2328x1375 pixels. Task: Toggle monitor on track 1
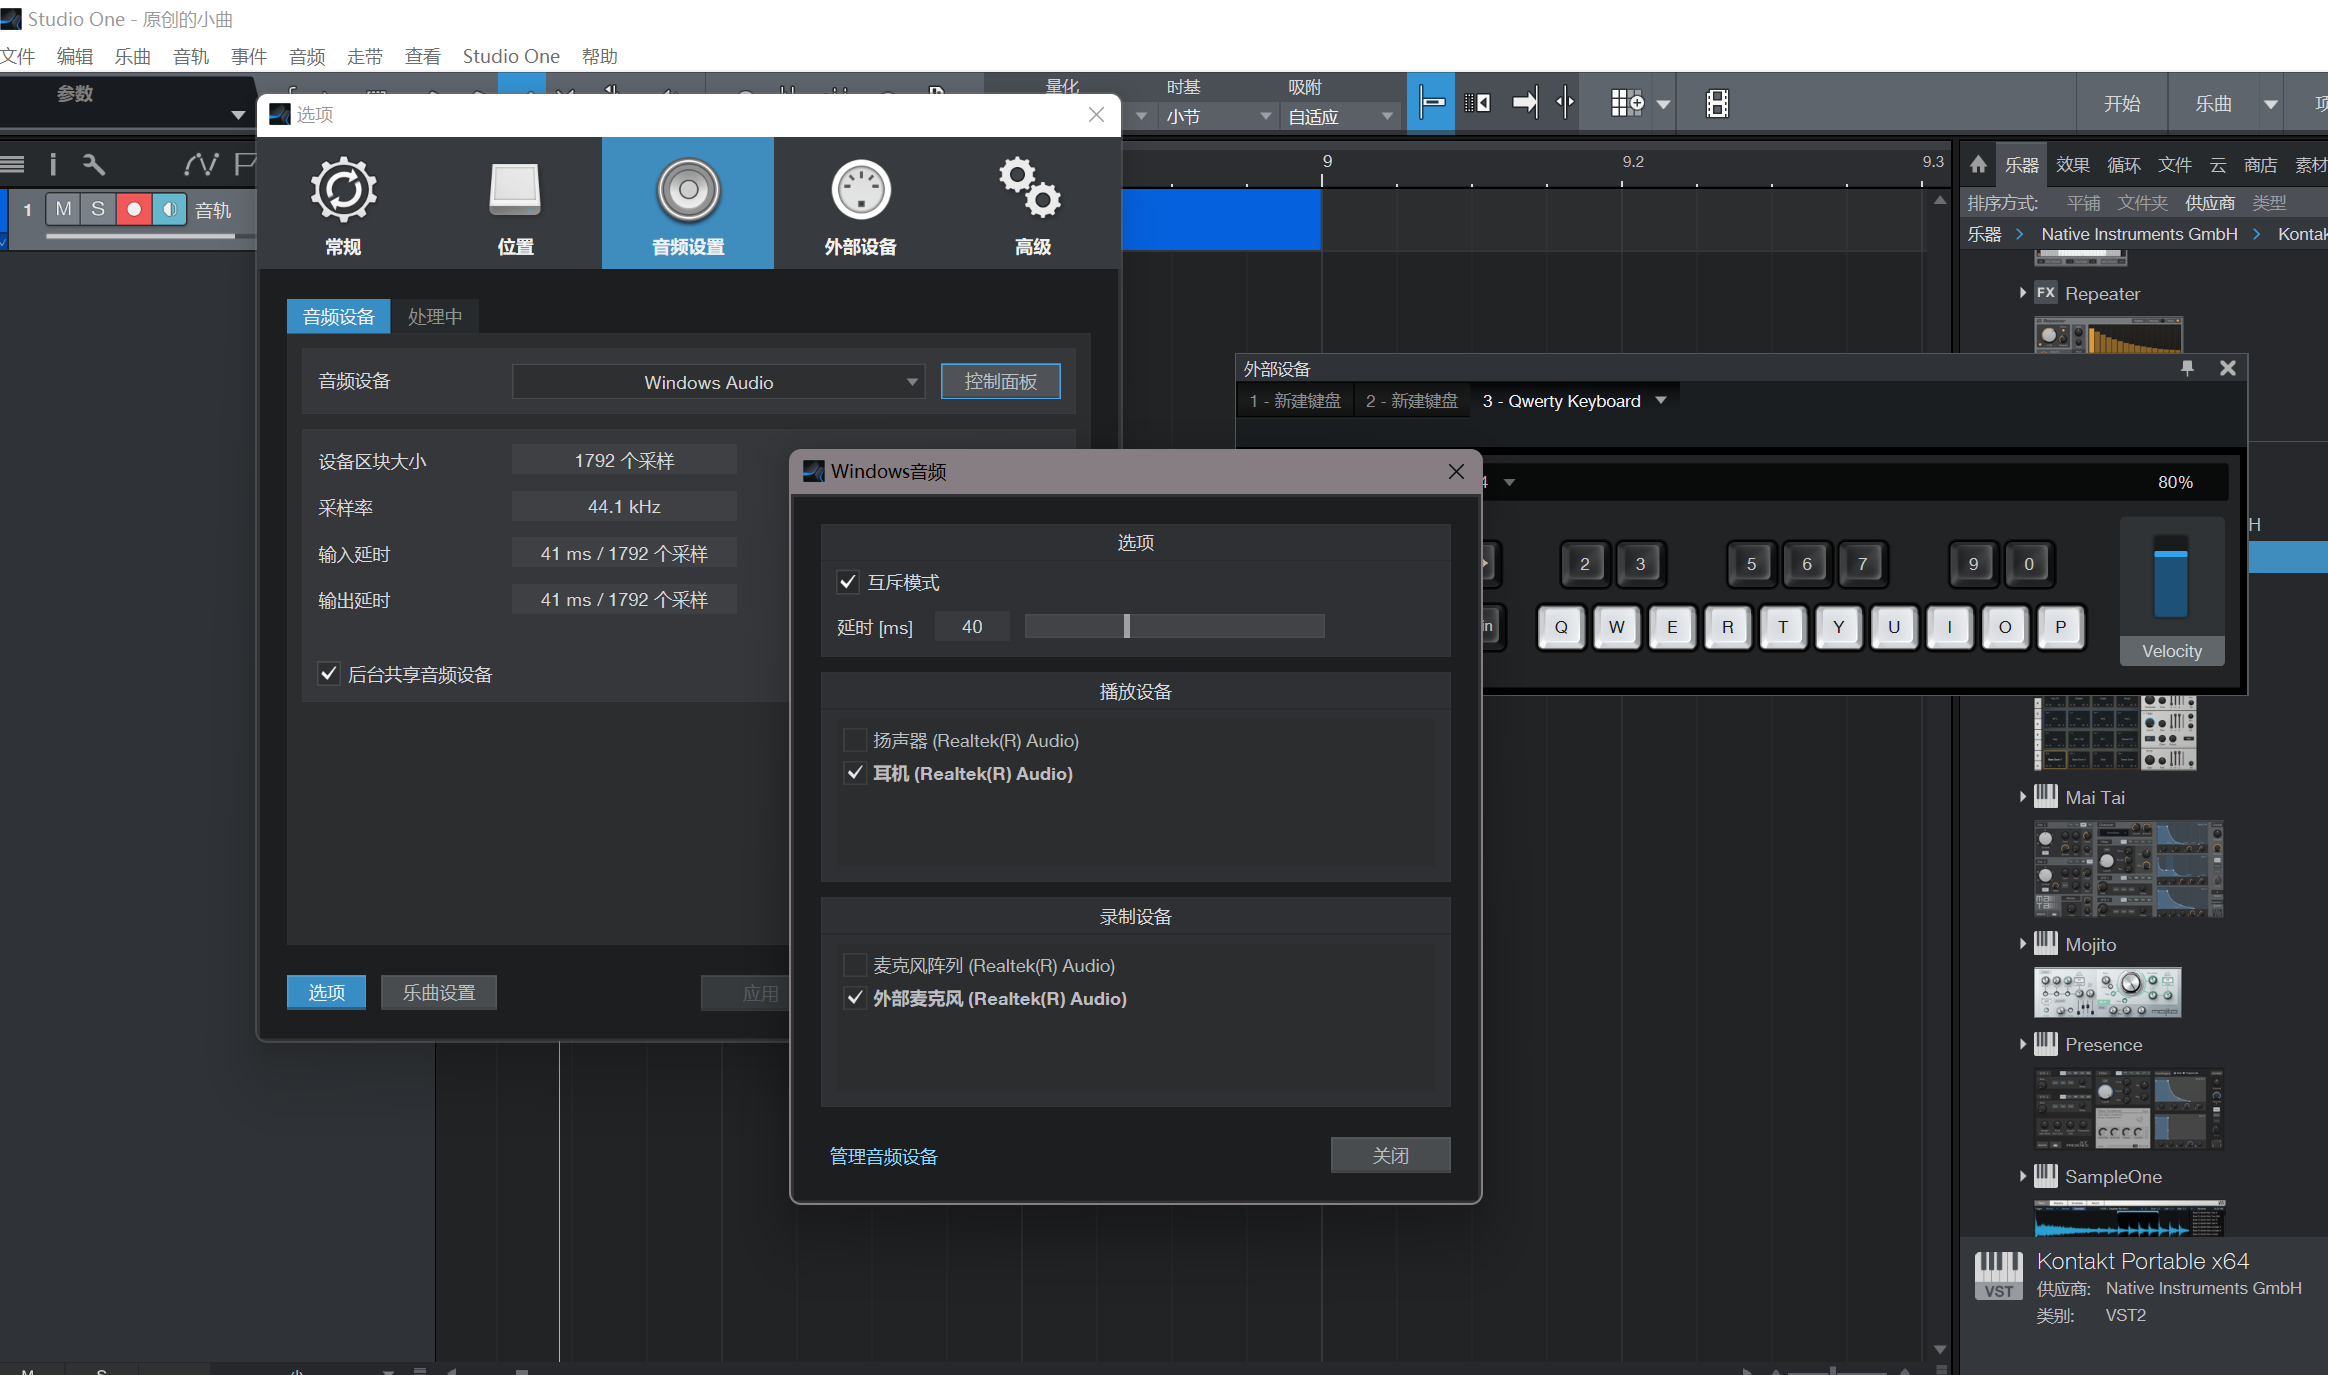tap(169, 209)
